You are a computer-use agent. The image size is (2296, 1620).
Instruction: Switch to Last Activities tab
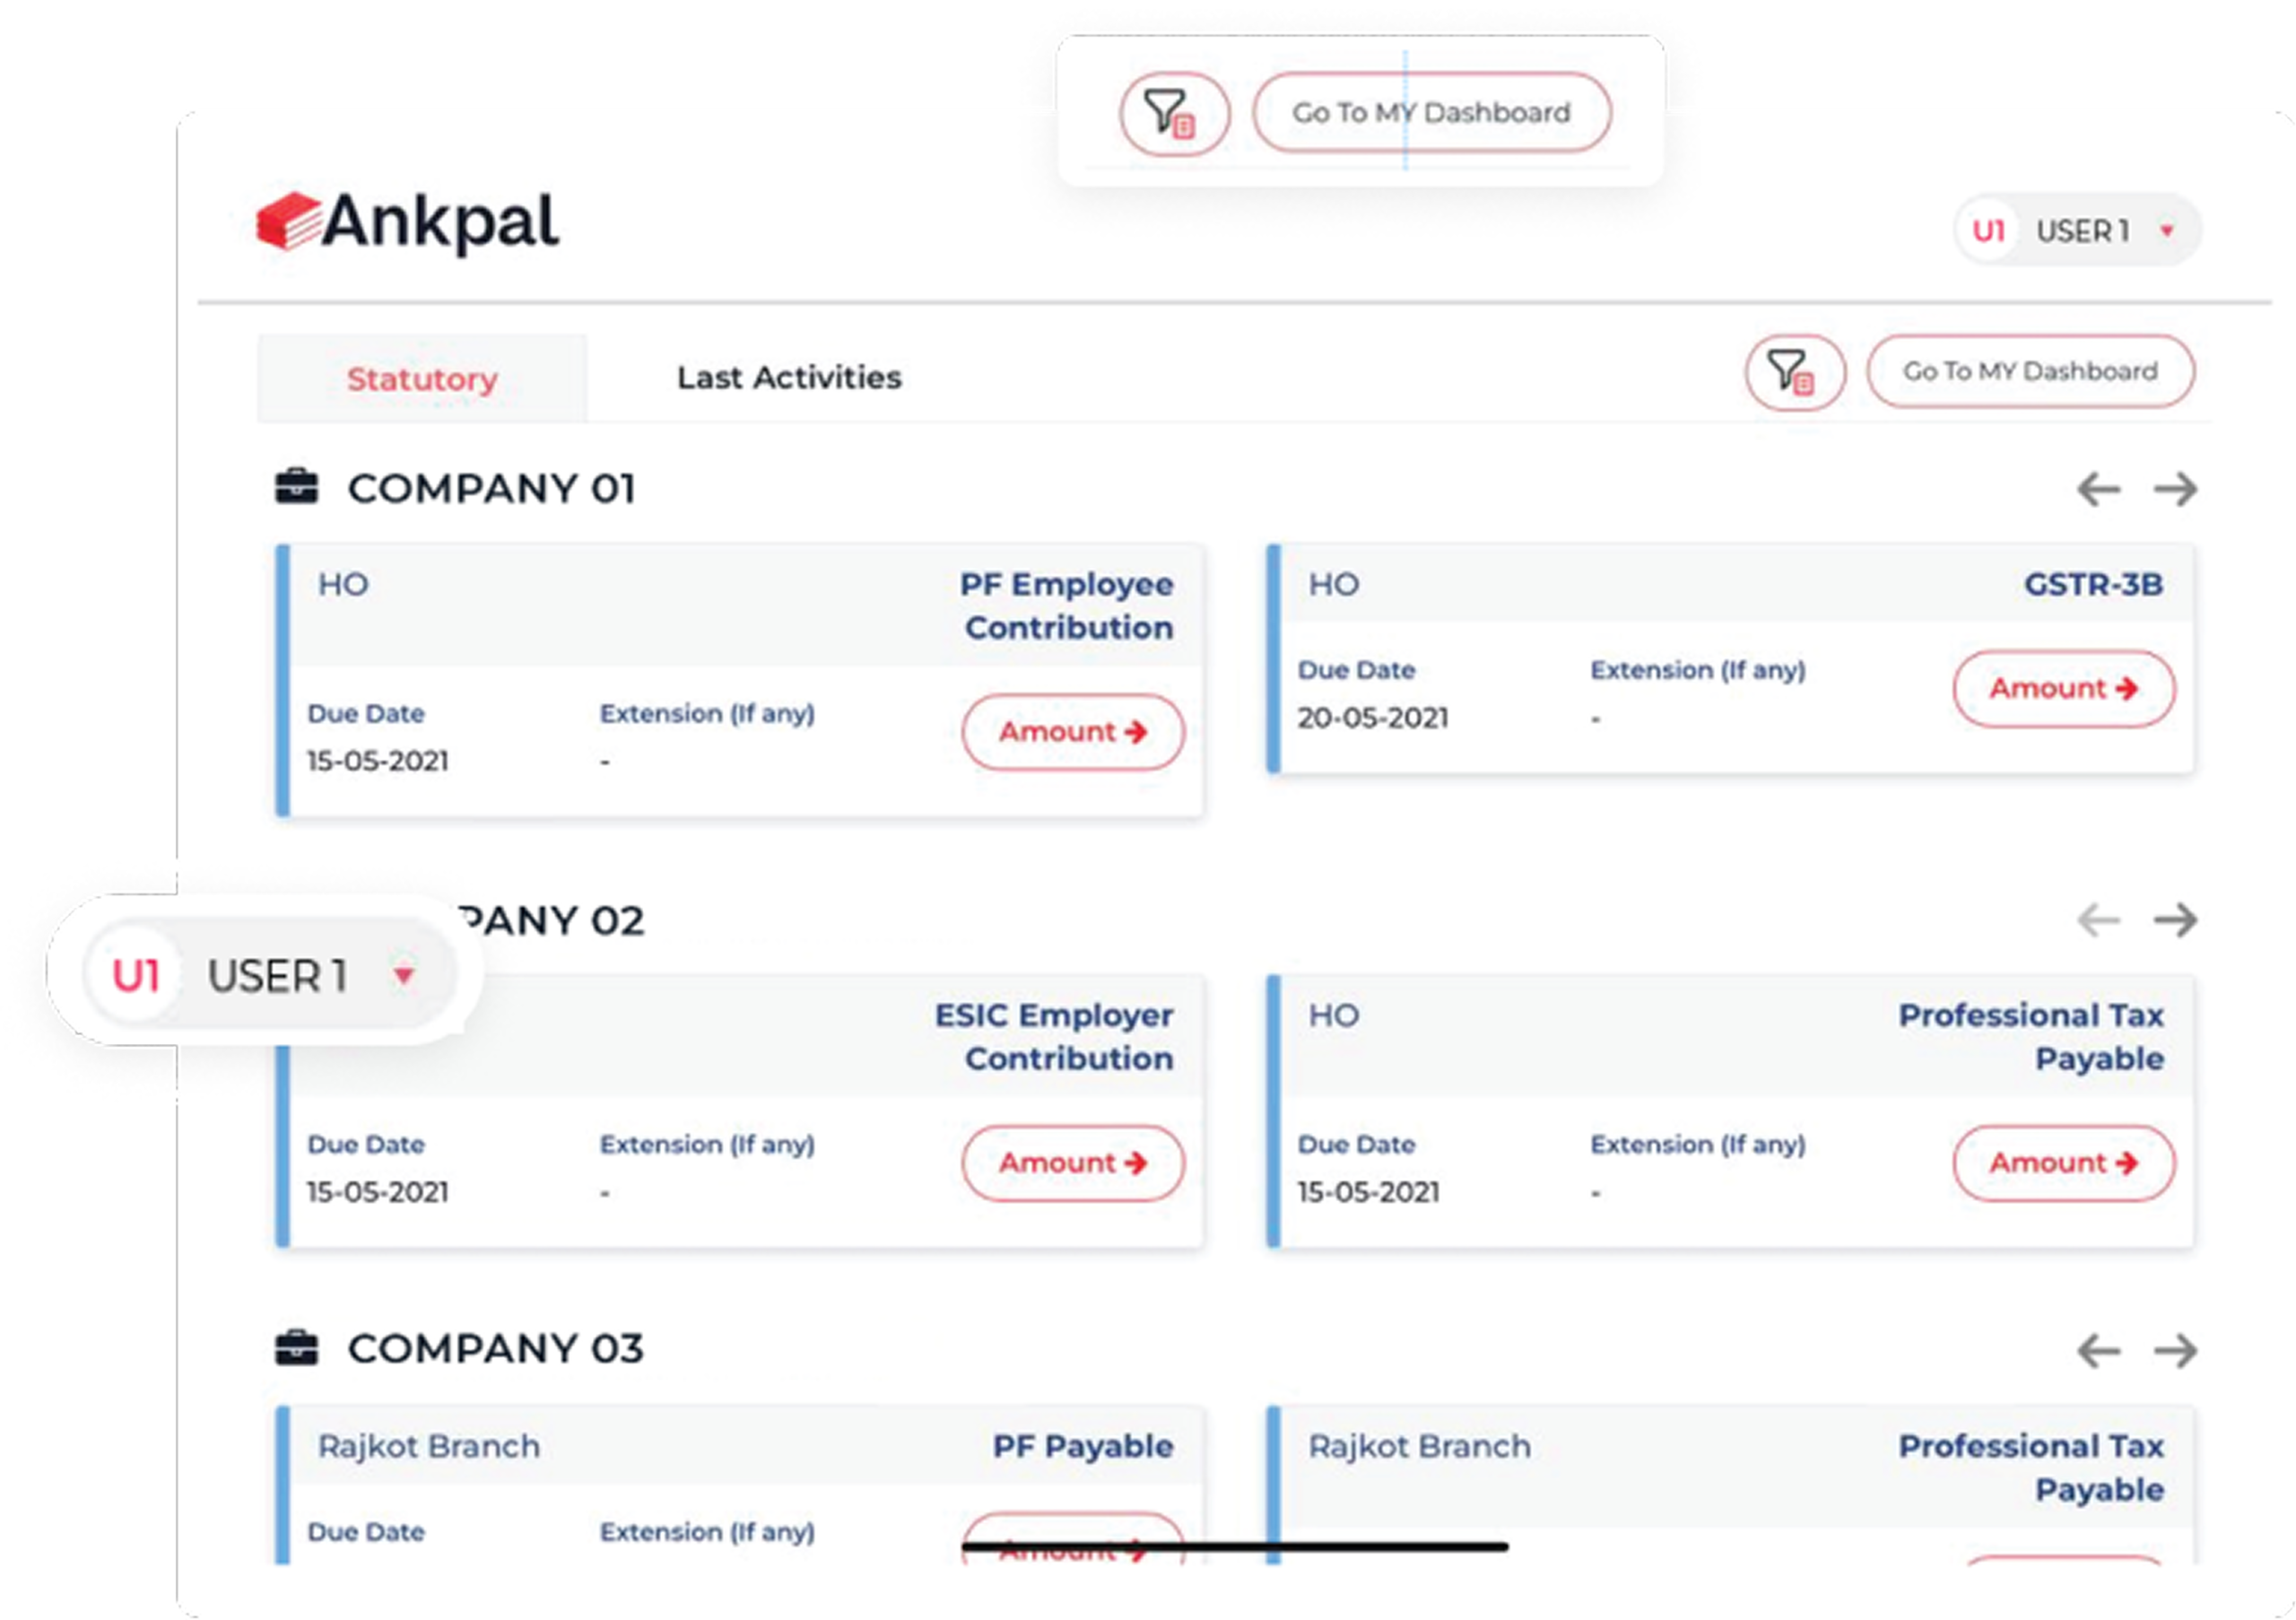coord(789,378)
